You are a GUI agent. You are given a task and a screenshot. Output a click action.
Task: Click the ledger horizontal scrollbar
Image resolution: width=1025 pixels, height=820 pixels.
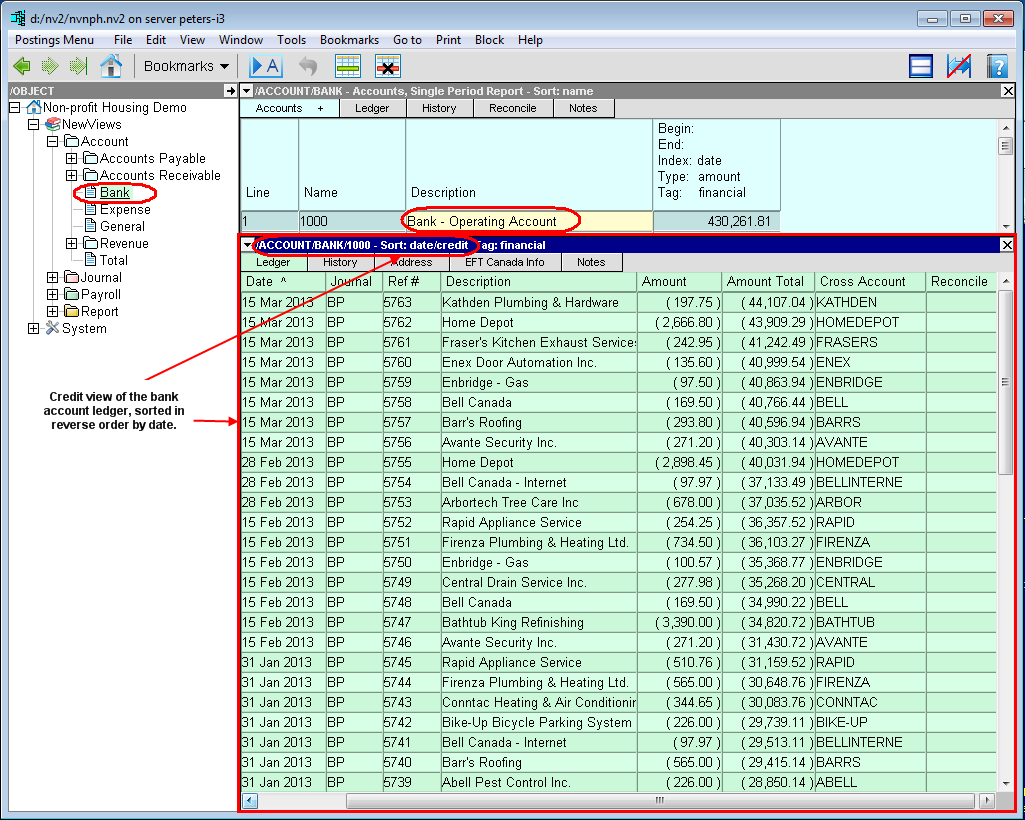660,801
